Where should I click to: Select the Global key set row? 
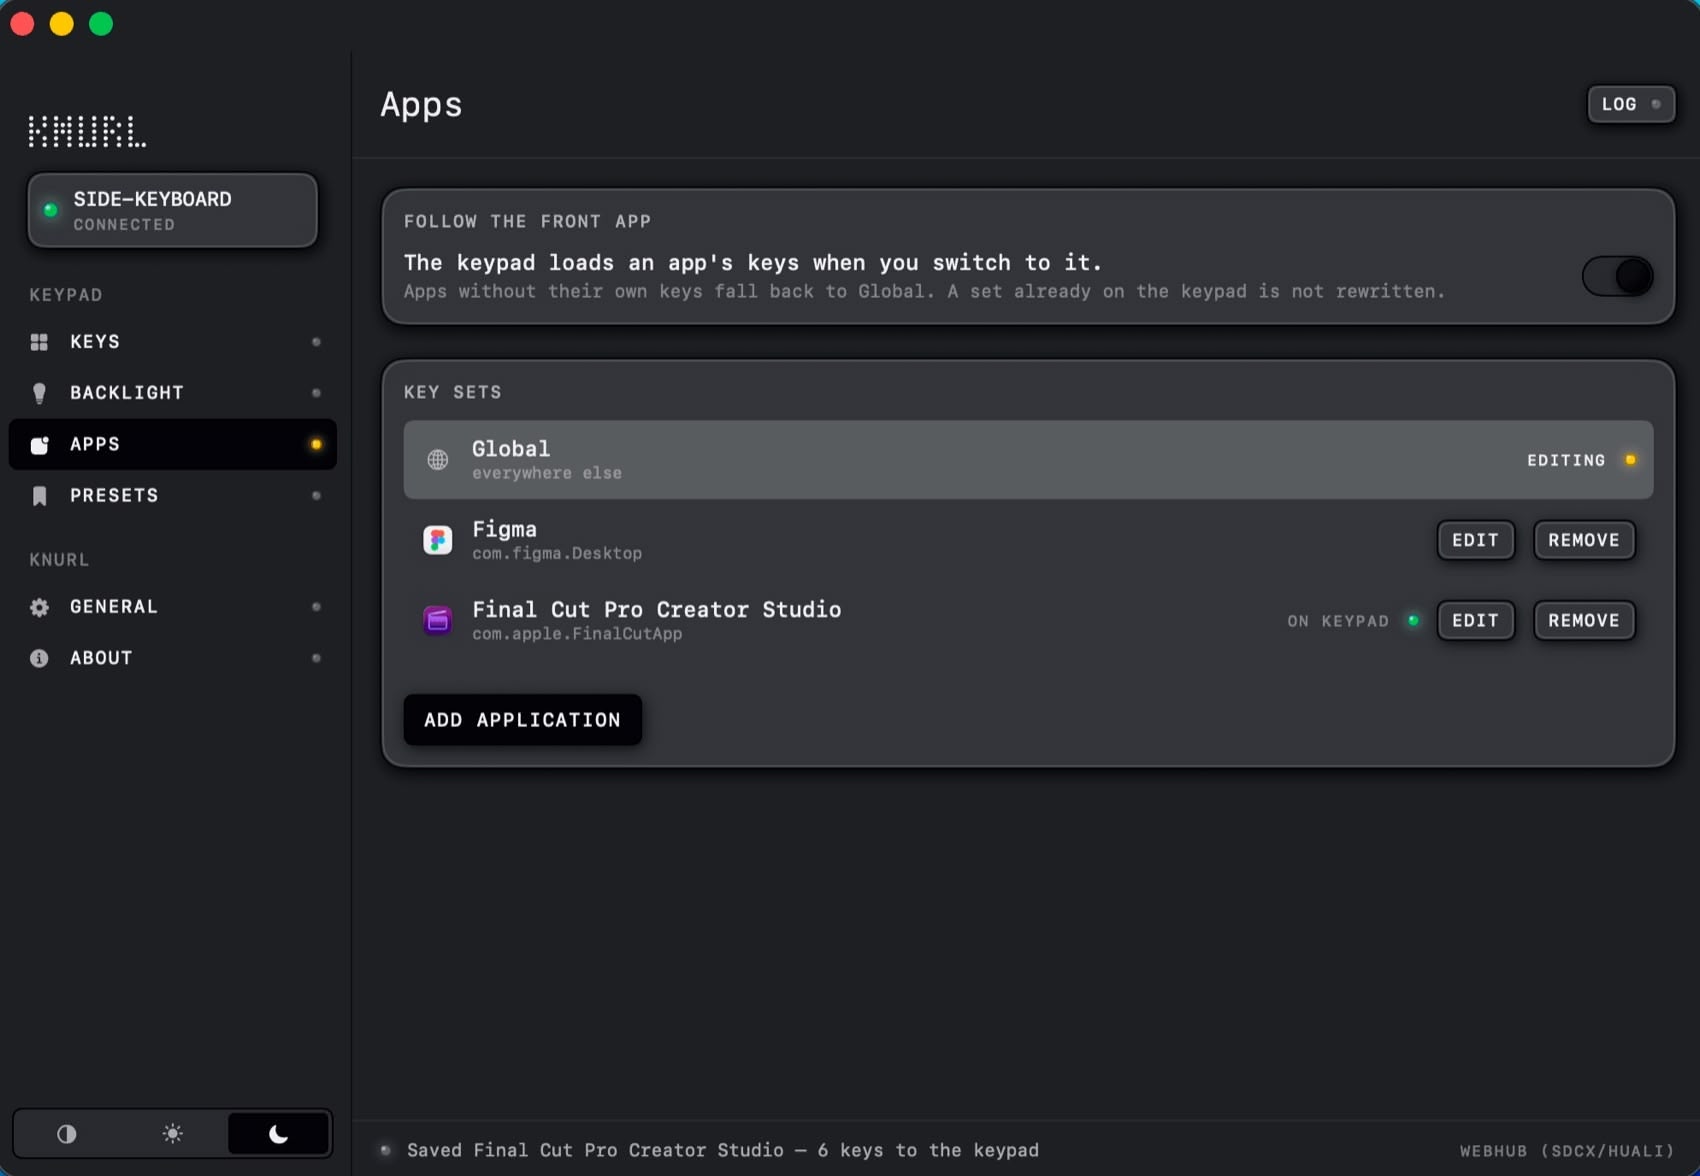1028,460
